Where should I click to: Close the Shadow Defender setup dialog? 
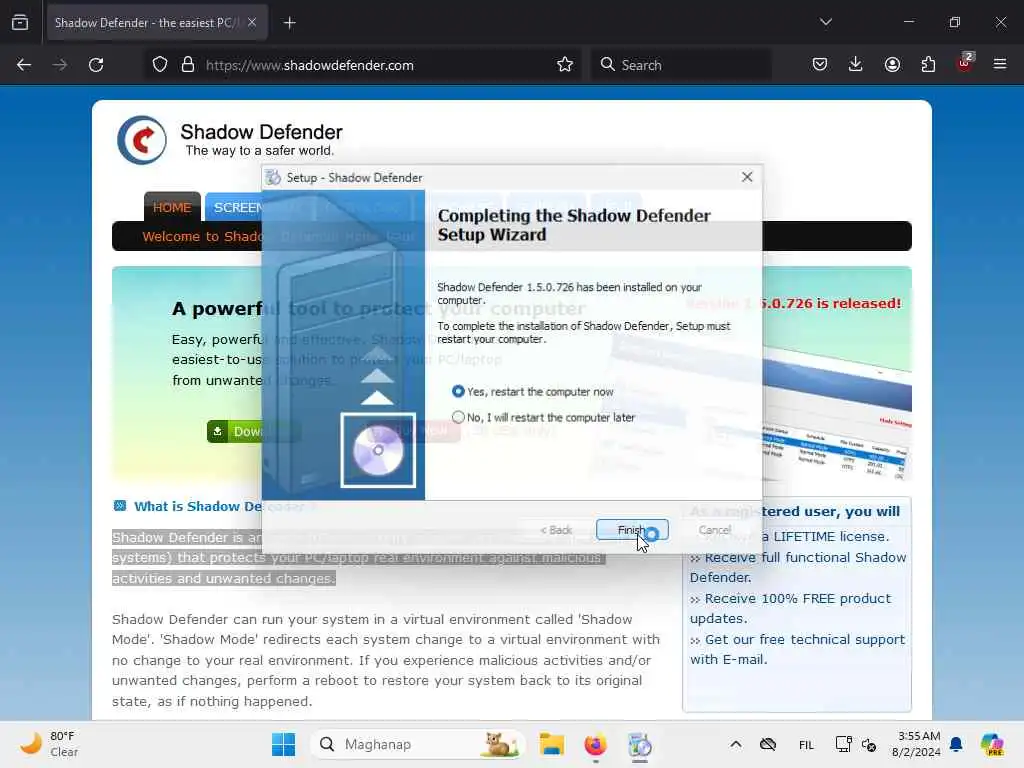[747, 177]
